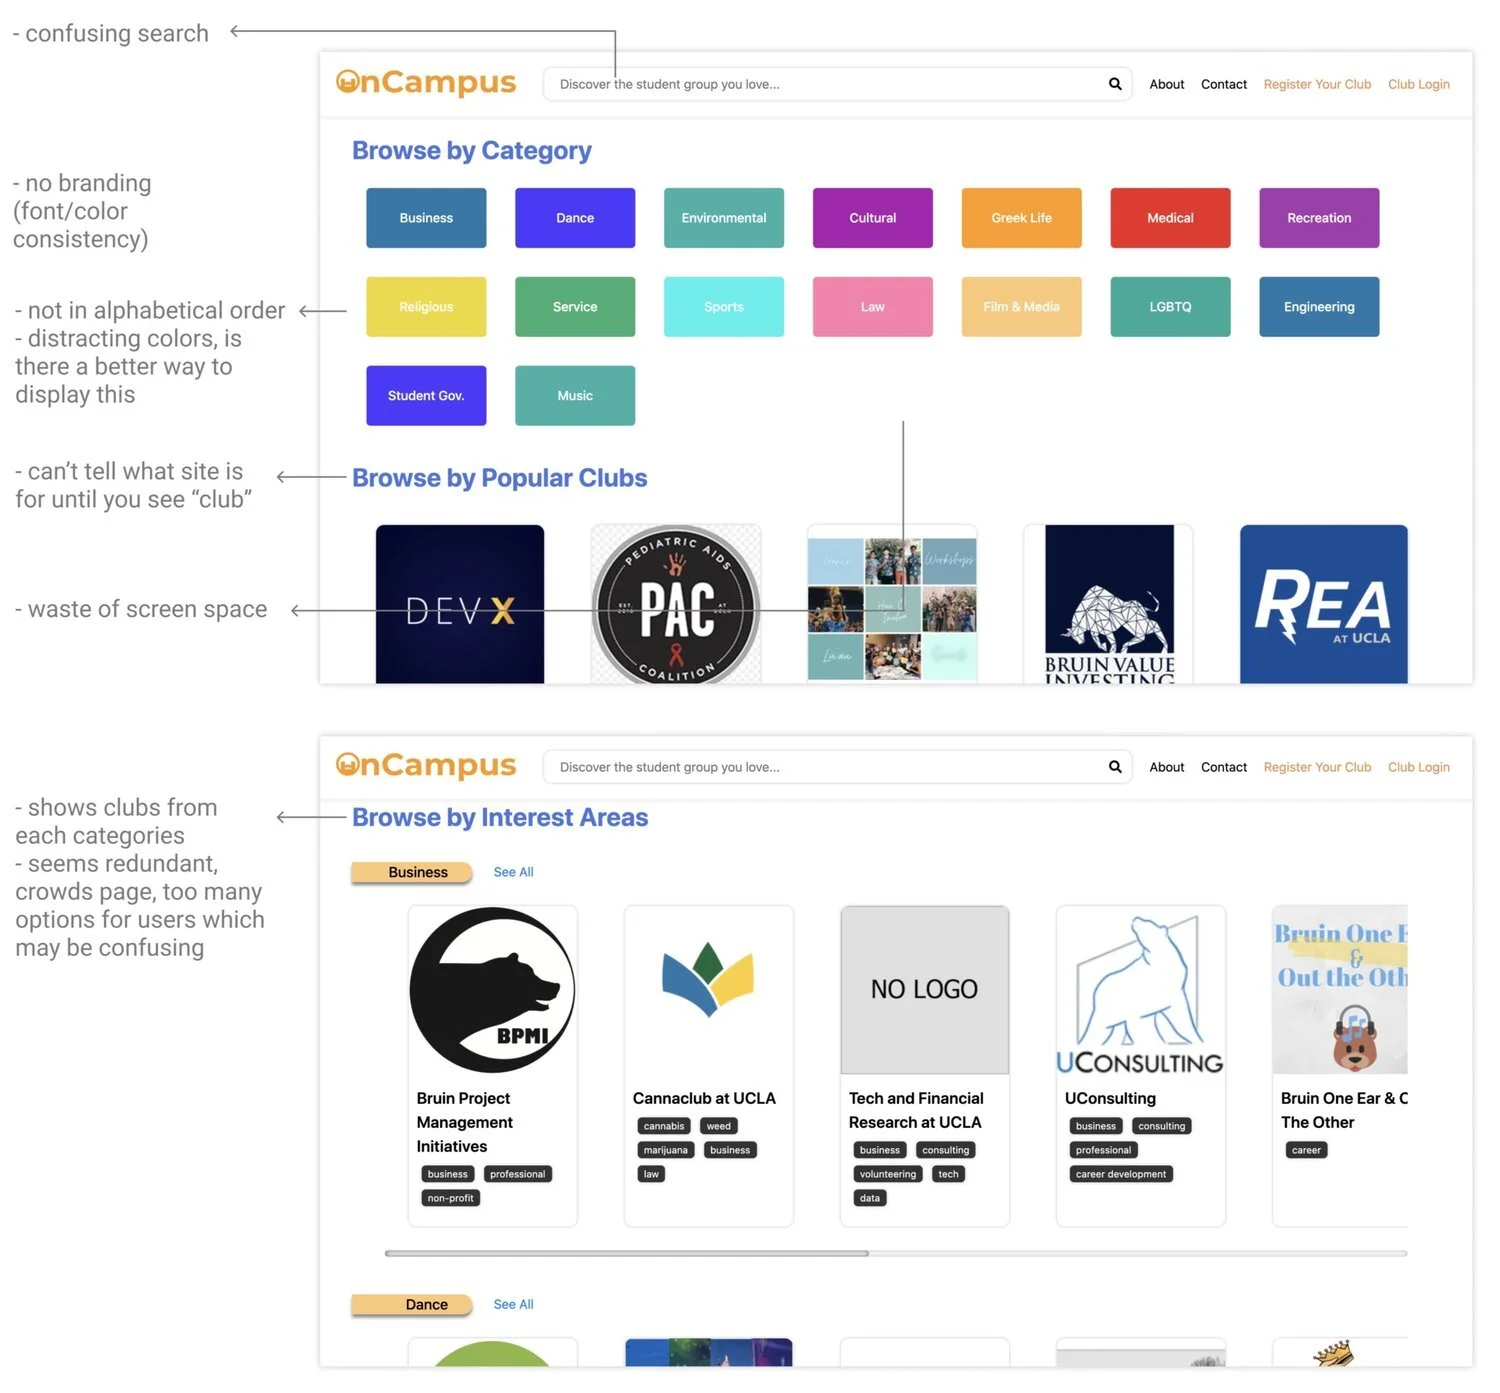Select the Medical category tile

1170,218
